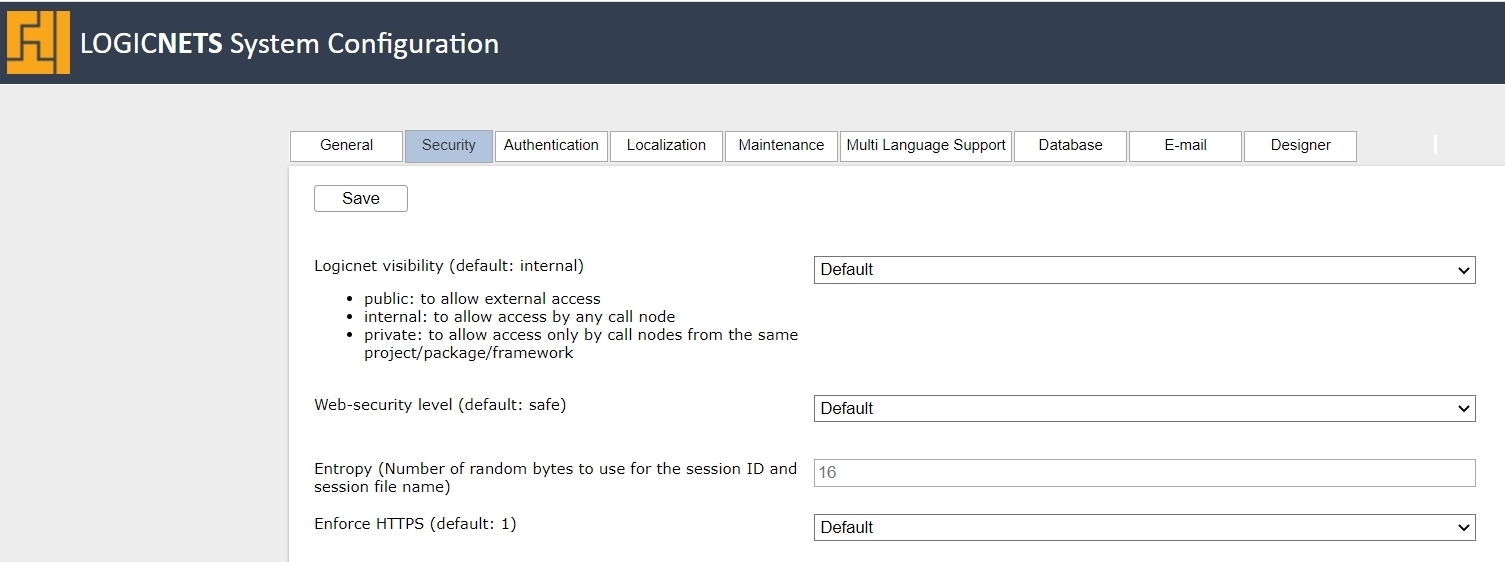Select the Designer tab
Image resolution: width=1505 pixels, height=562 pixels.
[x=1300, y=146]
